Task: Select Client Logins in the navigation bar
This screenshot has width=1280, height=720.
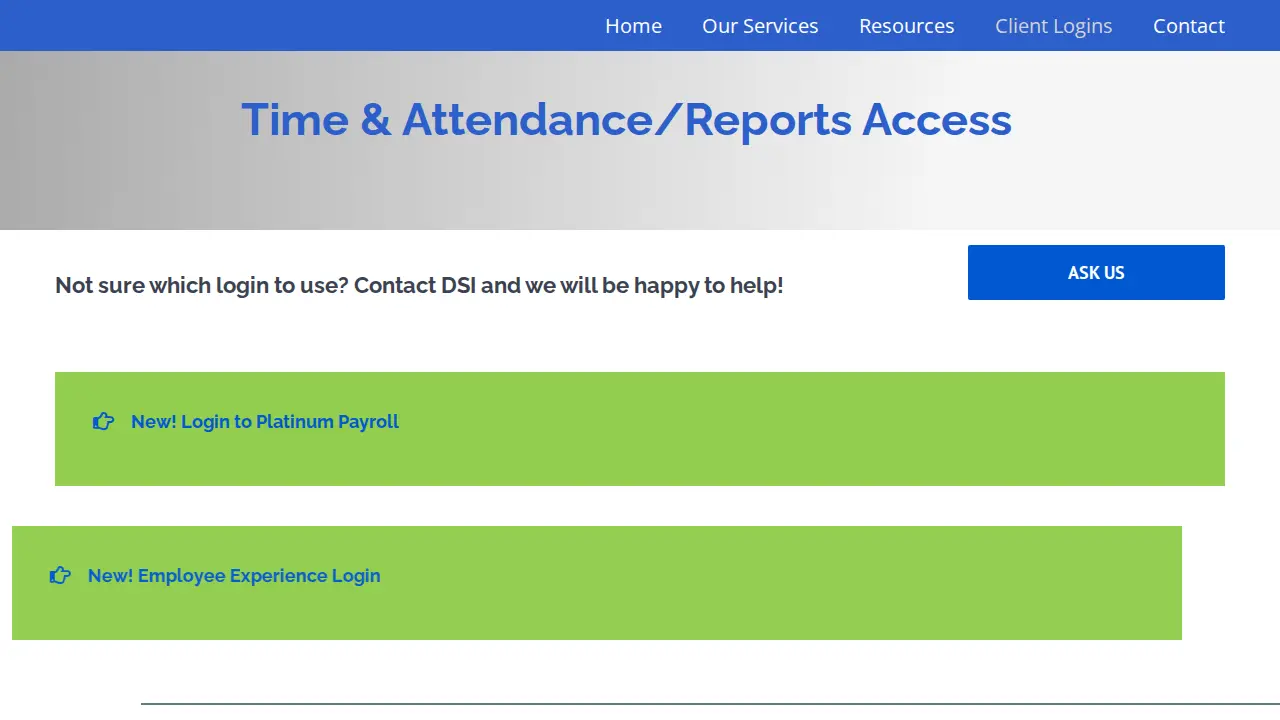Action: pyautogui.click(x=1054, y=26)
